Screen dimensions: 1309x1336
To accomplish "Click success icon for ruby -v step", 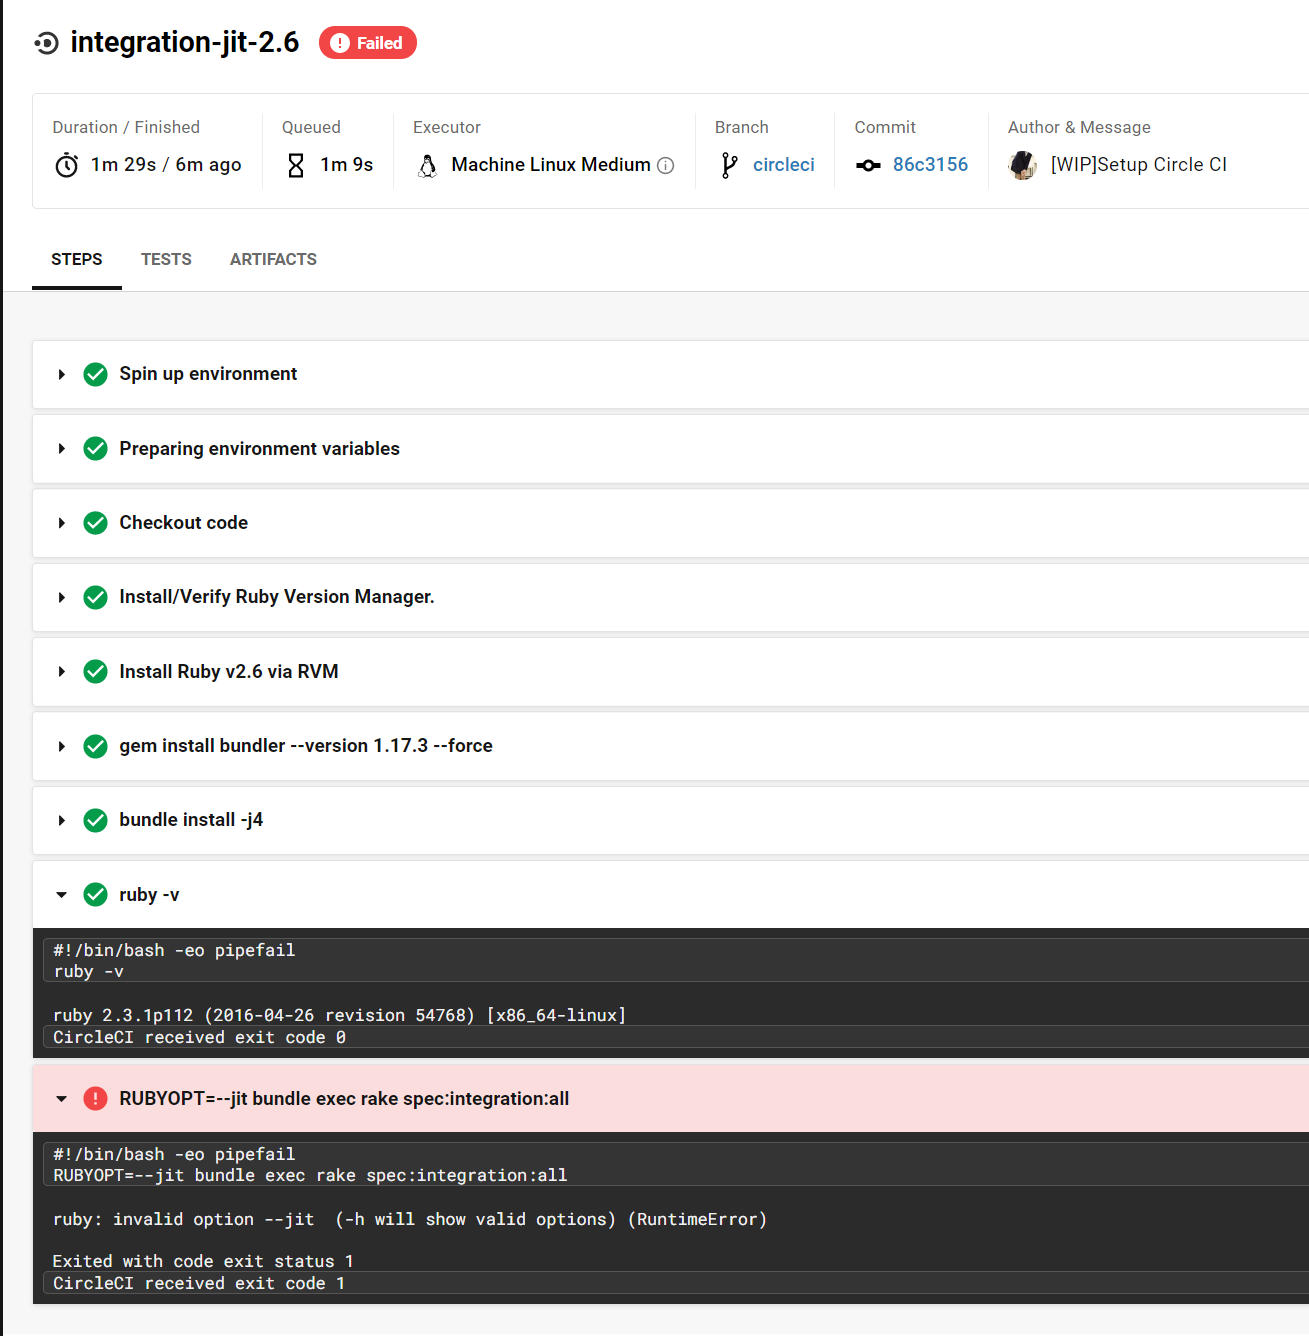I will pyautogui.click(x=96, y=895).
